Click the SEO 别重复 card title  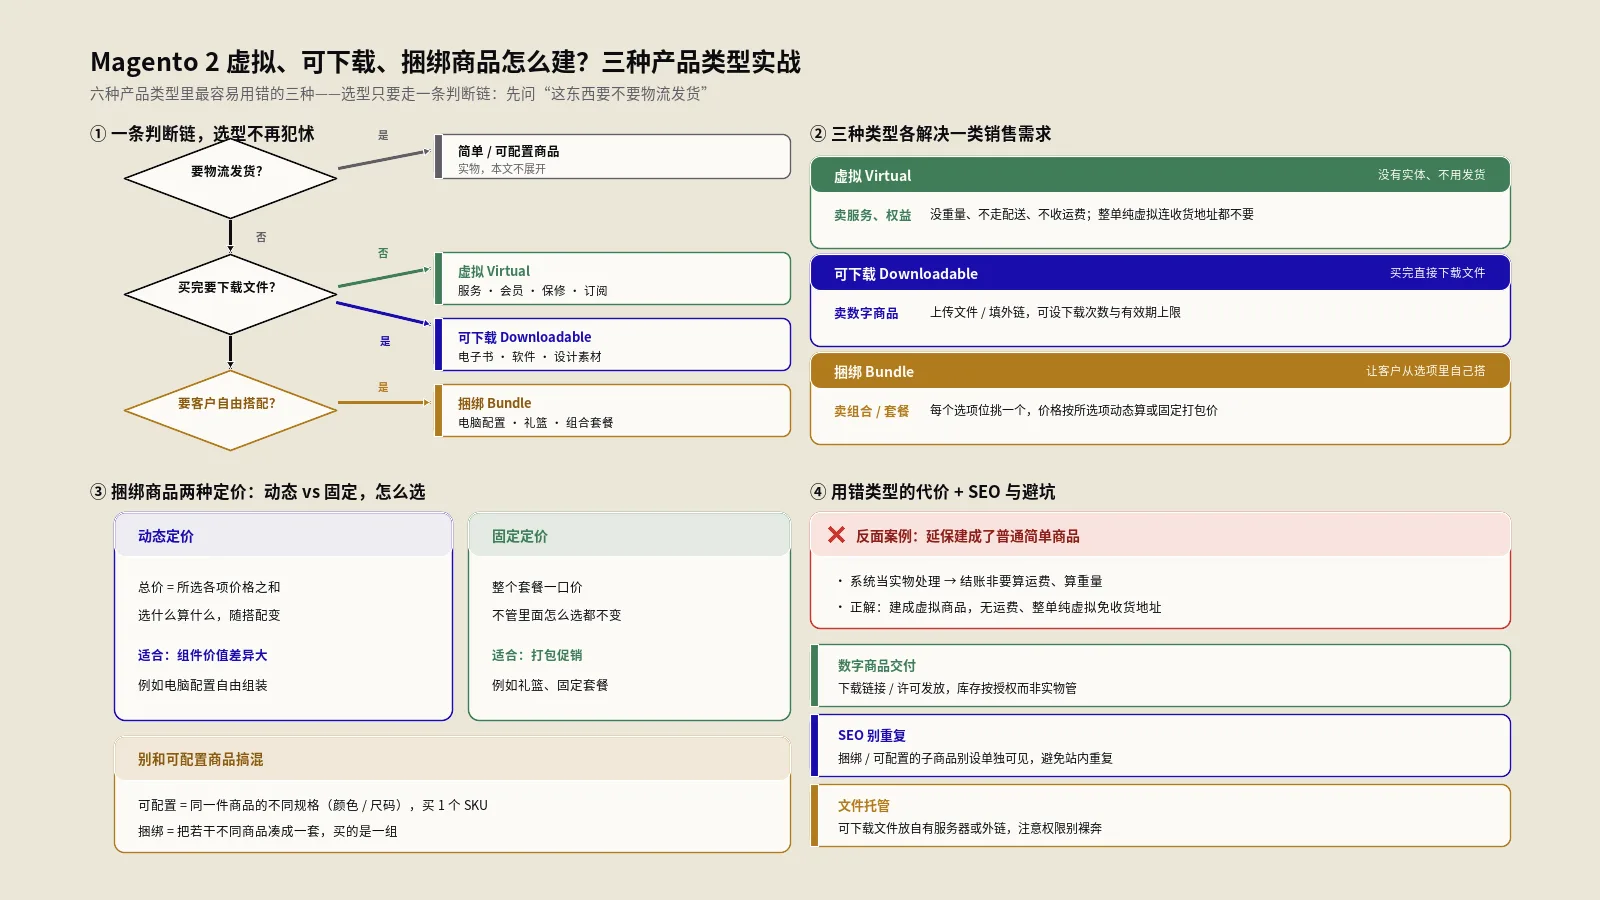click(871, 735)
